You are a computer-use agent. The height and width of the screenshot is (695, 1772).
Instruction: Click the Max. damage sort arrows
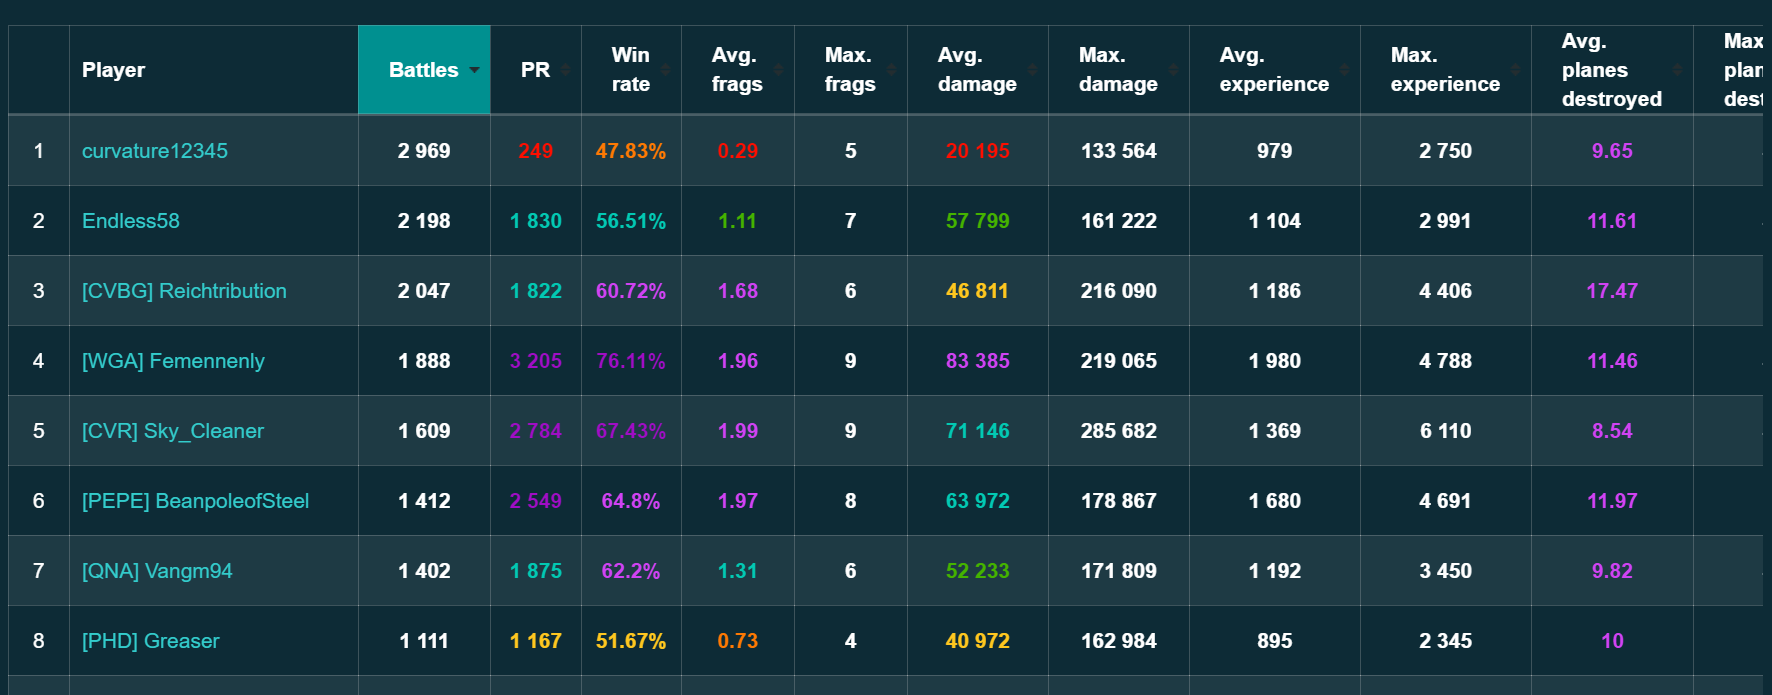tap(1174, 70)
